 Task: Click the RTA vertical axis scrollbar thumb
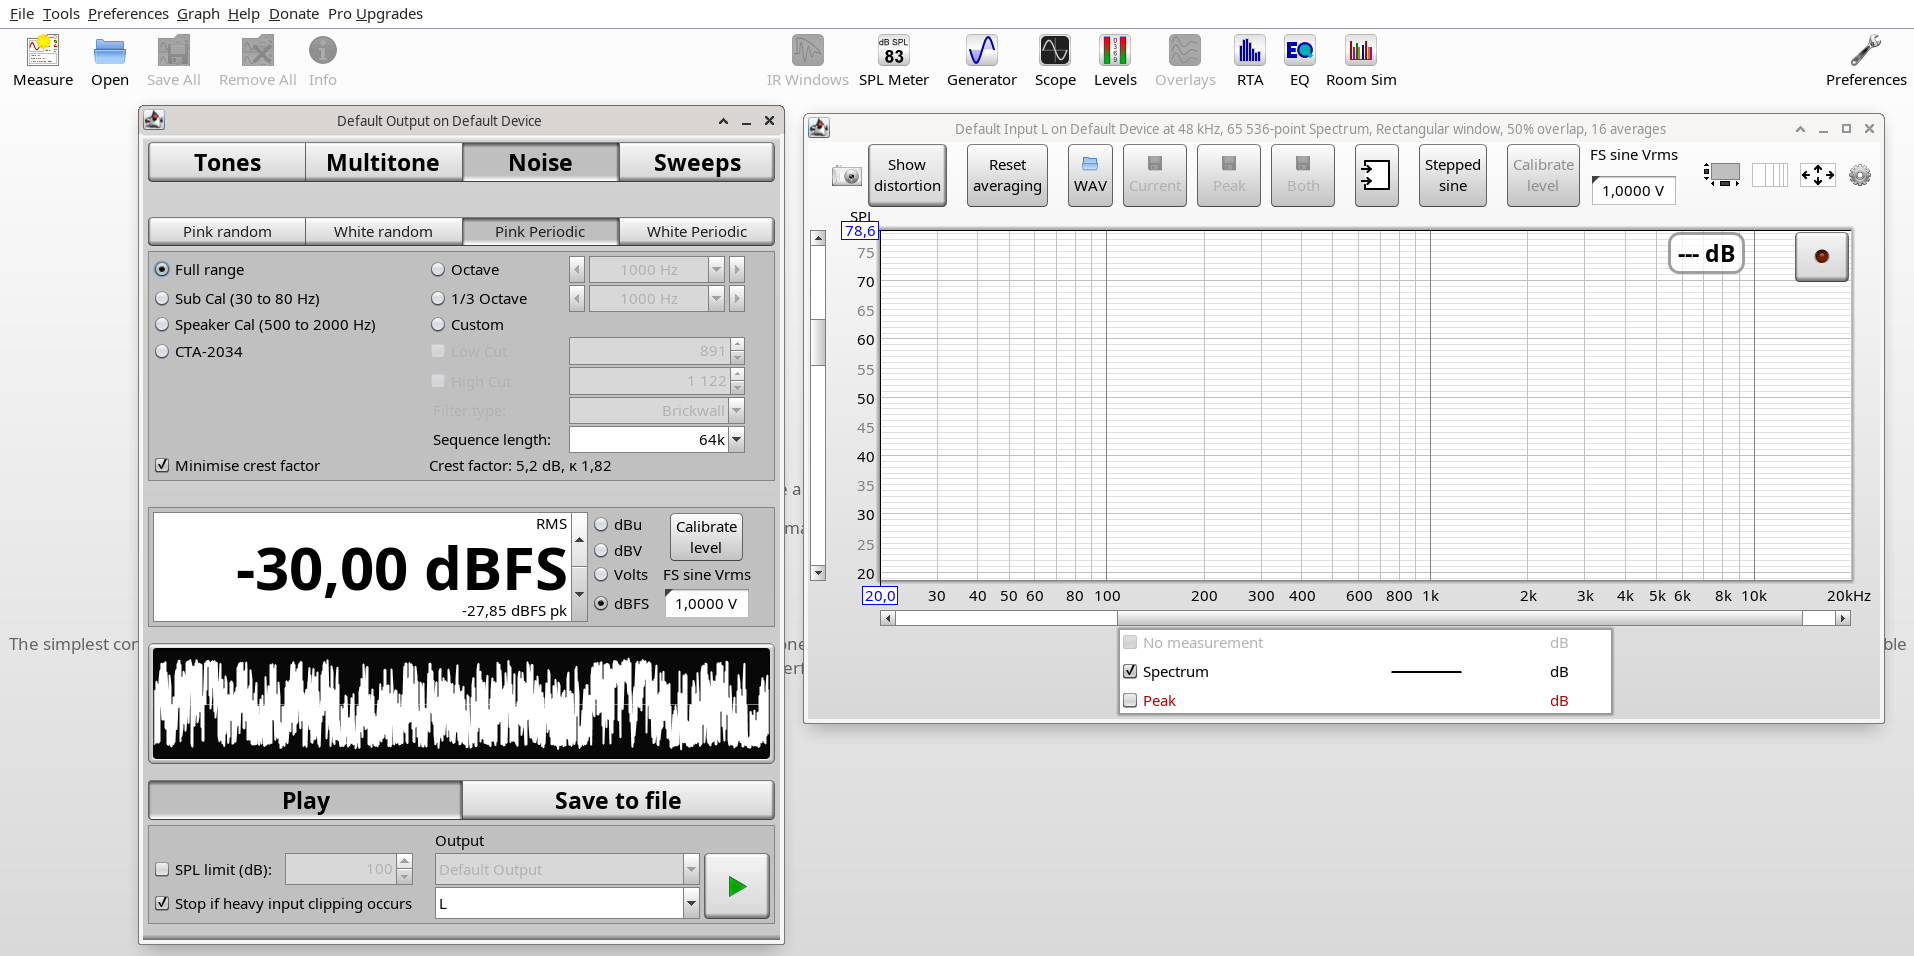[x=818, y=342]
